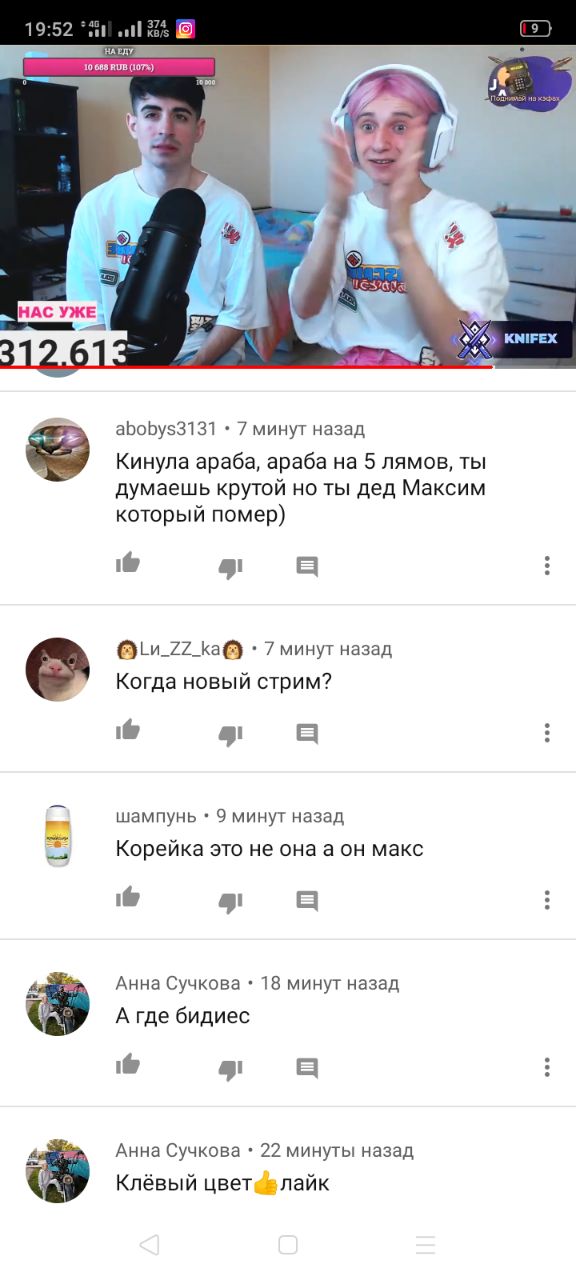
Task: Open шампунь user's avatar
Action: pos(57,836)
